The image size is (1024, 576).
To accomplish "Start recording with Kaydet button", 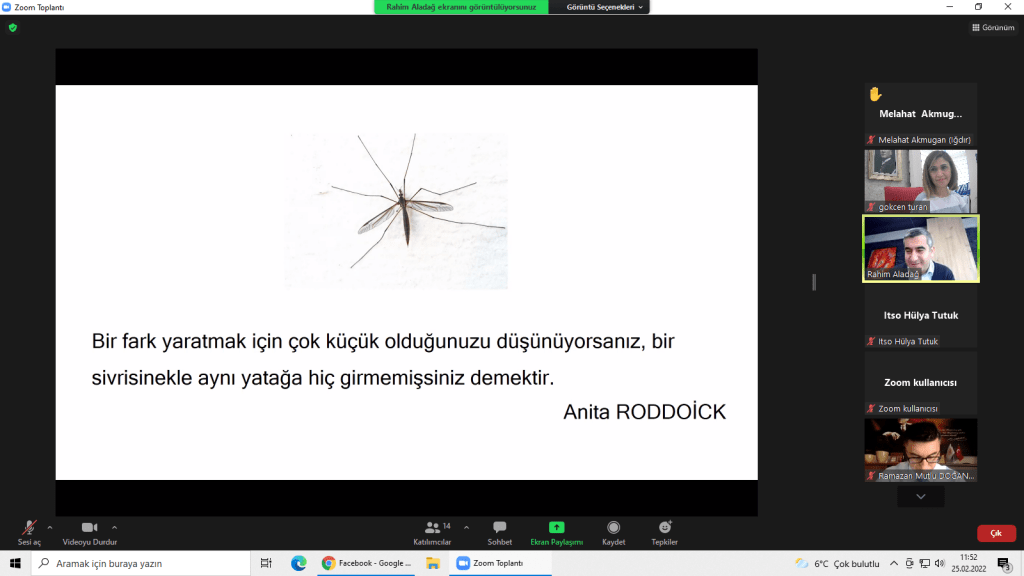I will (613, 530).
